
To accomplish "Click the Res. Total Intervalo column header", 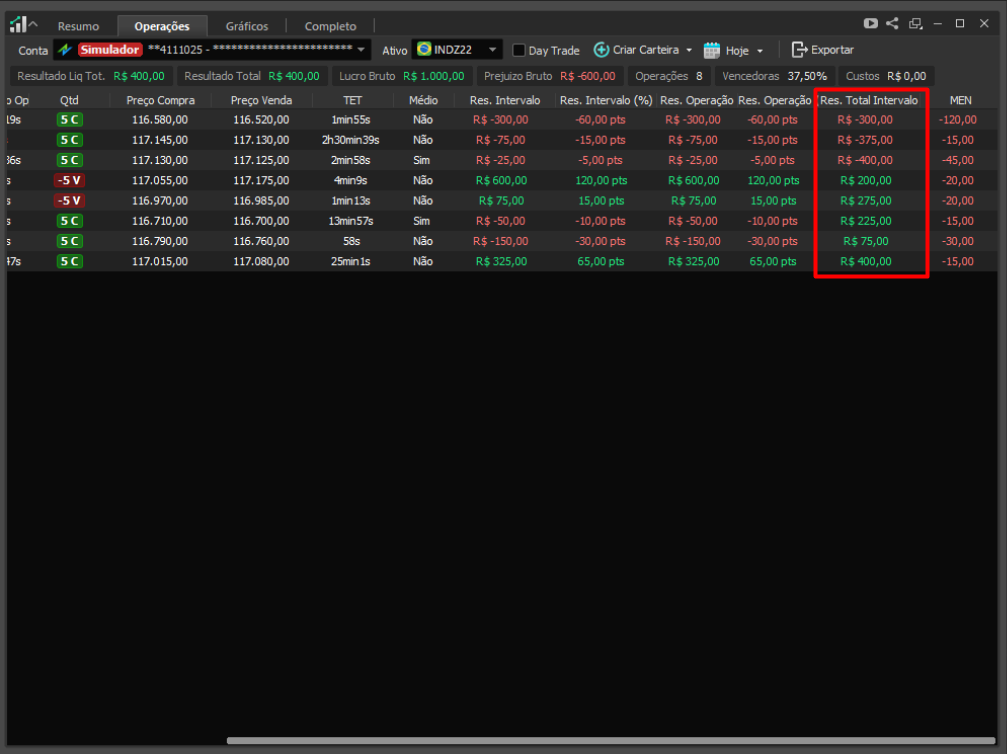I will pyautogui.click(x=869, y=100).
